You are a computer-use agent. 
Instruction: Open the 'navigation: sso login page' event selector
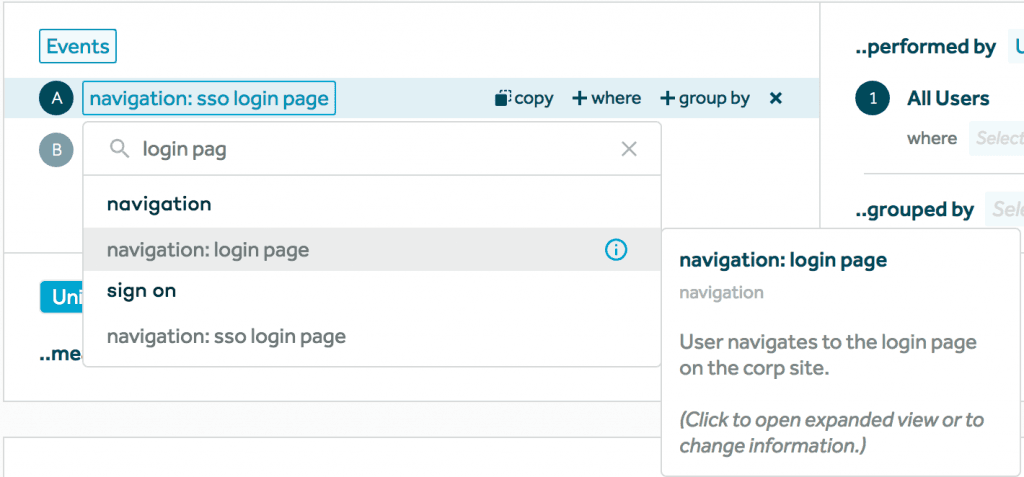[x=209, y=98]
